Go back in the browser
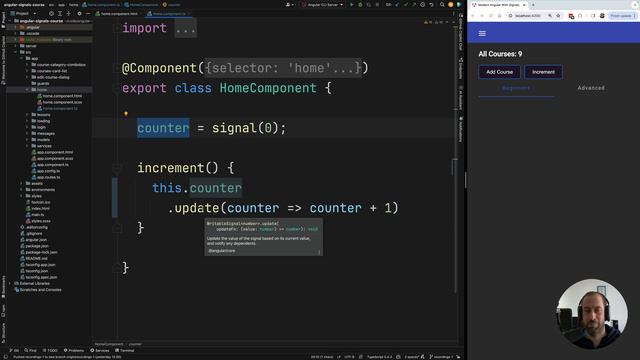This screenshot has height=360, width=640. pyautogui.click(x=473, y=16)
